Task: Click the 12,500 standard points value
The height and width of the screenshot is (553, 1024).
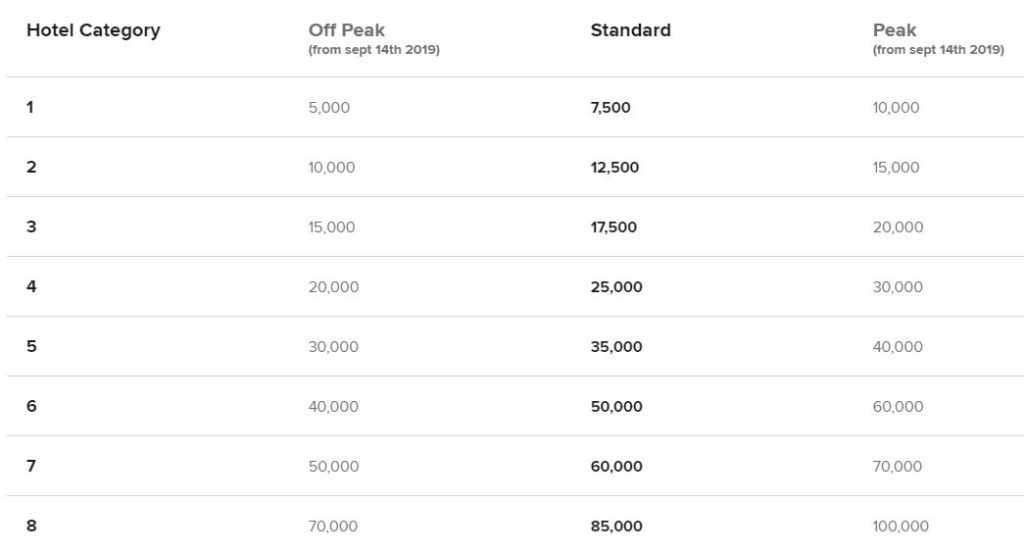Action: (x=614, y=168)
